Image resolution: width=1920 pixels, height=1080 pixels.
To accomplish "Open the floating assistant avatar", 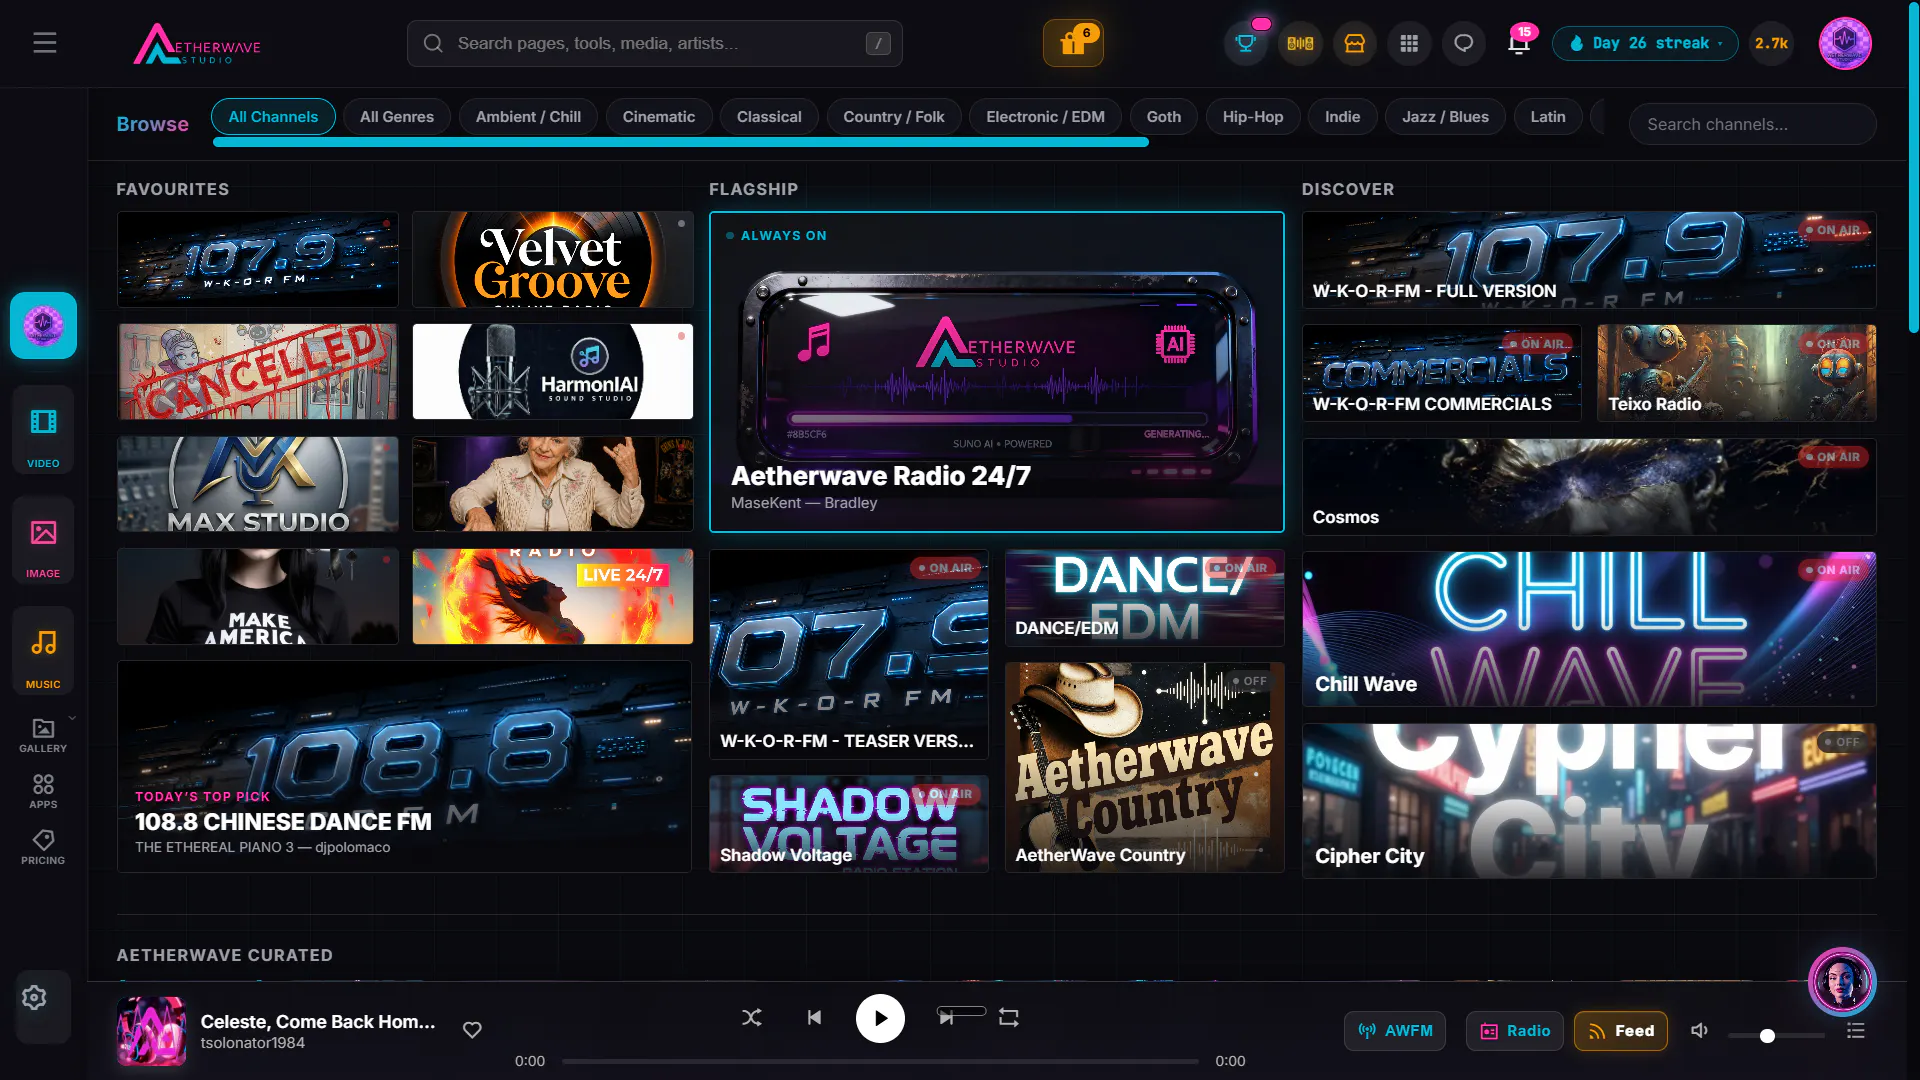I will pos(1842,982).
